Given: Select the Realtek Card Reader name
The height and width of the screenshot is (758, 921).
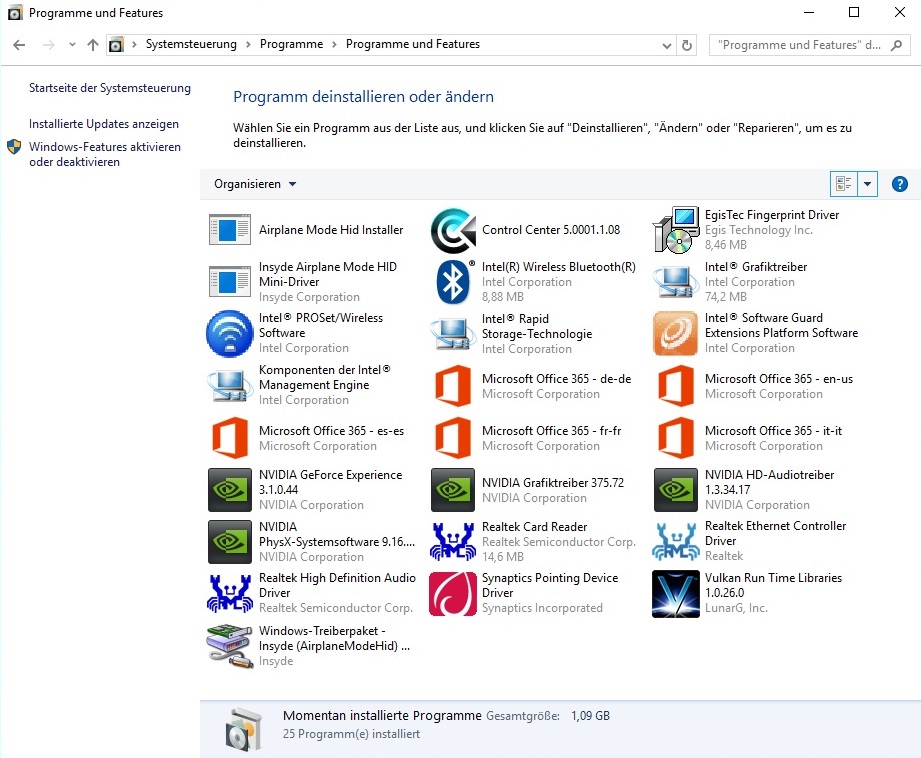Looking at the screenshot, I should pyautogui.click(x=535, y=526).
